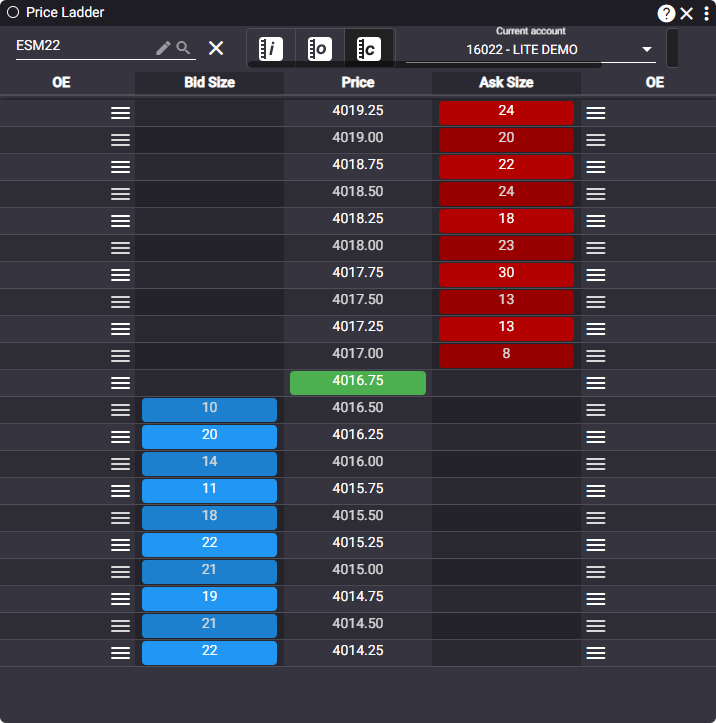Viewport: 716px width, 723px height.
Task: Select the 'i' ladder mode icon
Action: pos(271,48)
